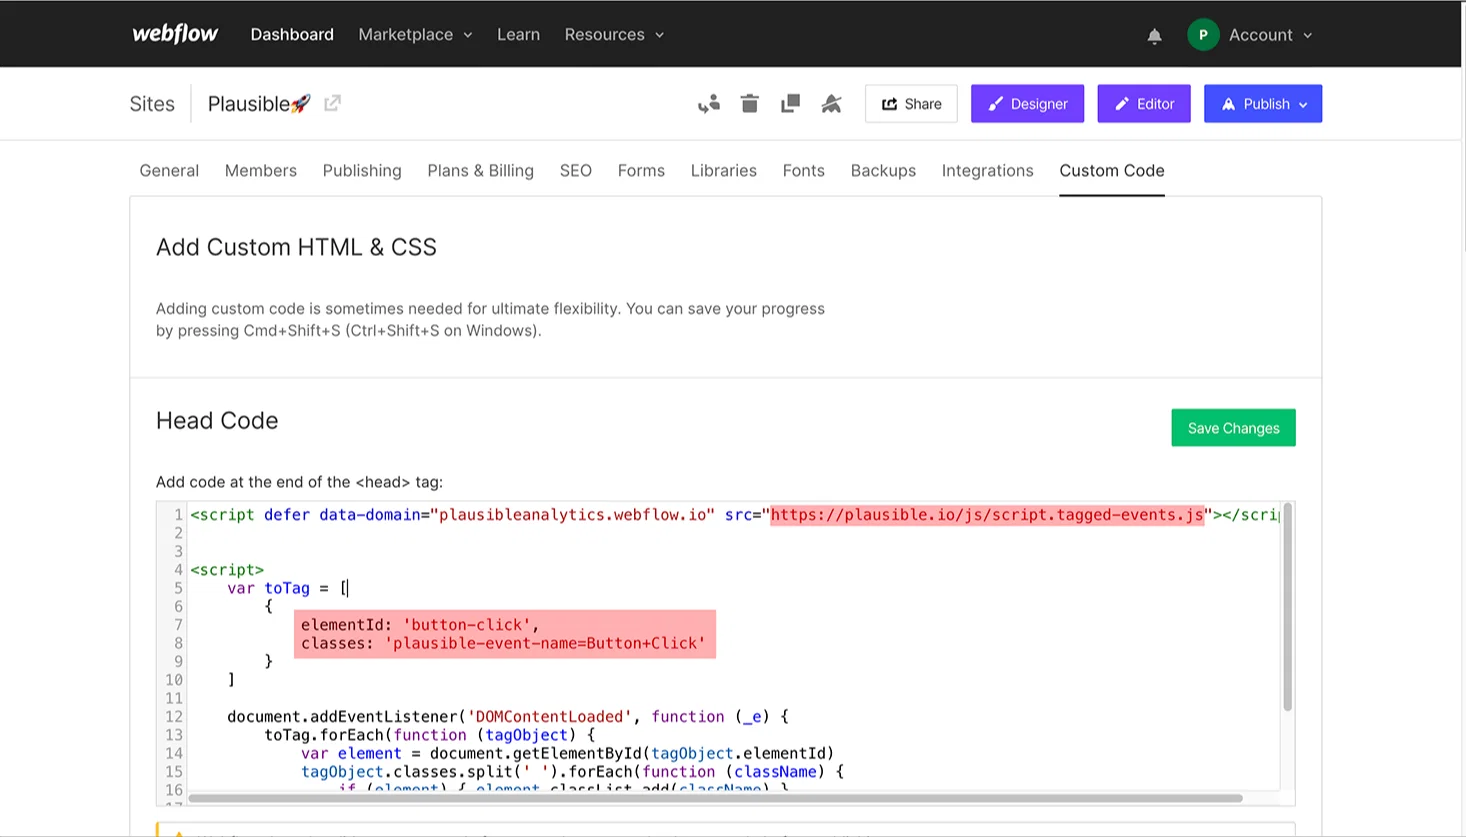Click the Add Custom HTML & CSS heading
The width and height of the screenshot is (1466, 837).
coord(296,248)
